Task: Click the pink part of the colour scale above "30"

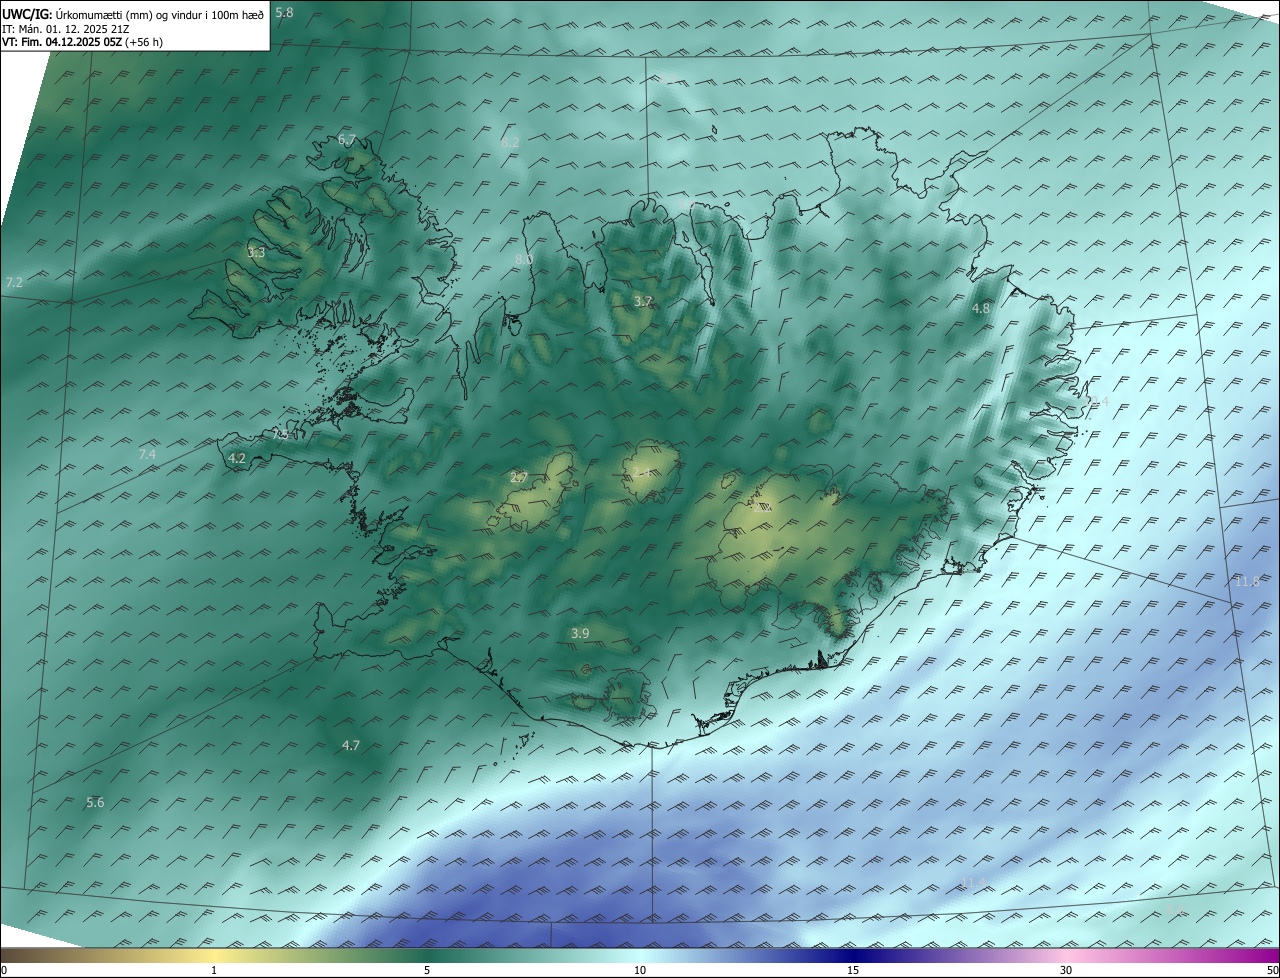Action: pyautogui.click(x=1066, y=955)
